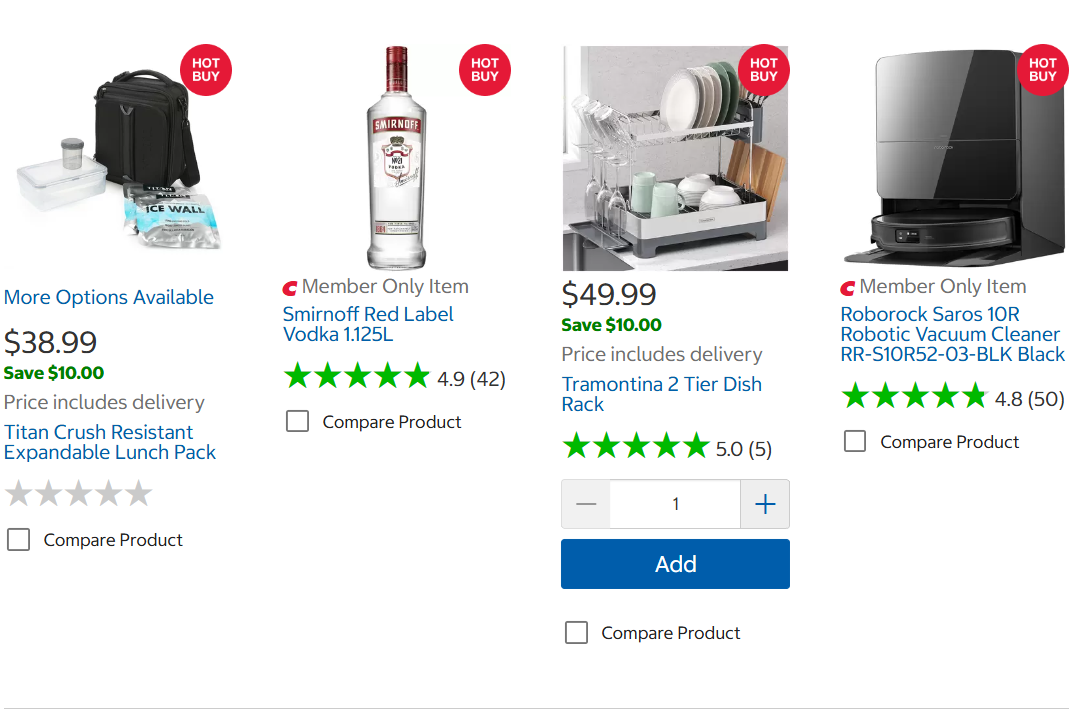
Task: Open More Options Available link
Action: point(109,297)
